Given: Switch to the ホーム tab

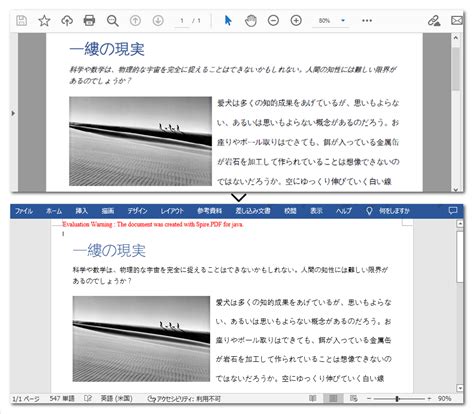Looking at the screenshot, I should (54, 211).
